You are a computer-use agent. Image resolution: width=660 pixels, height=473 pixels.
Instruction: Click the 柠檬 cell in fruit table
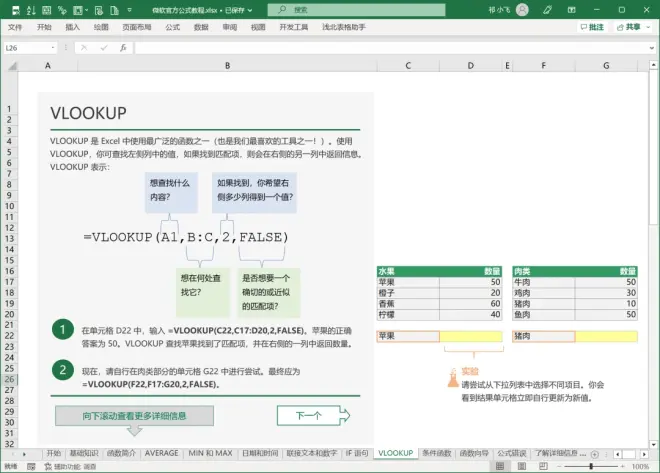point(408,314)
